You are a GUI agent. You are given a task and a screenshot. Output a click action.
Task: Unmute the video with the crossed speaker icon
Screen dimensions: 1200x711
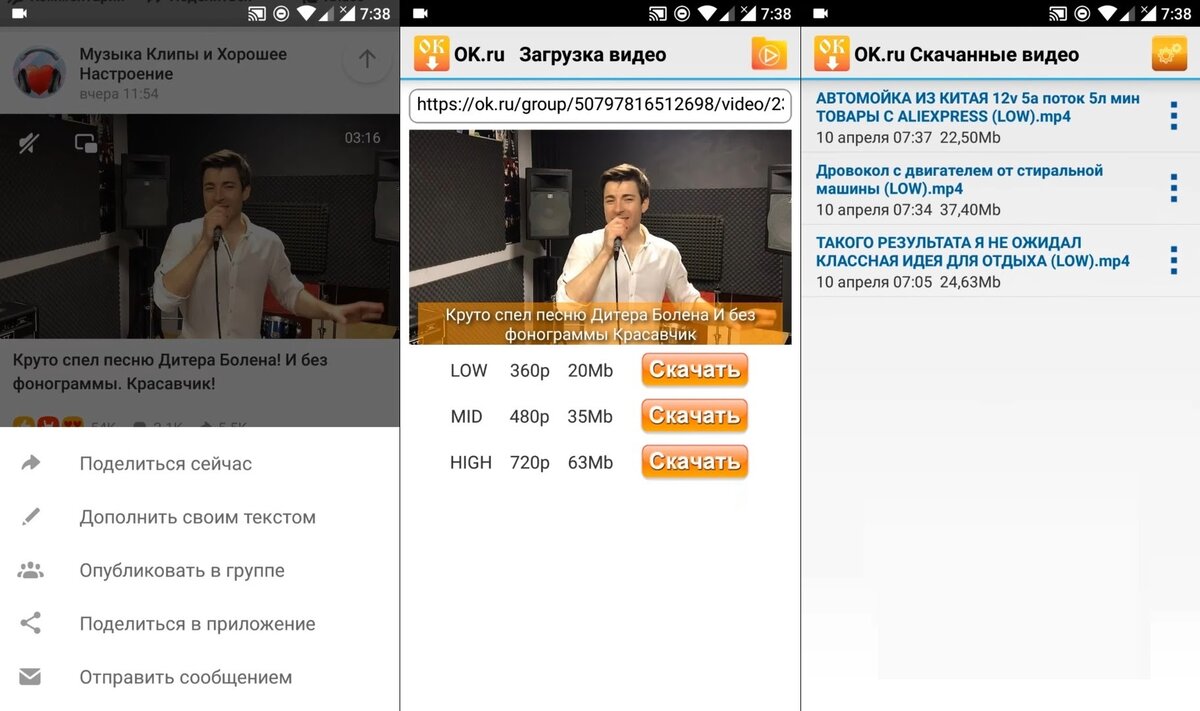(30, 143)
